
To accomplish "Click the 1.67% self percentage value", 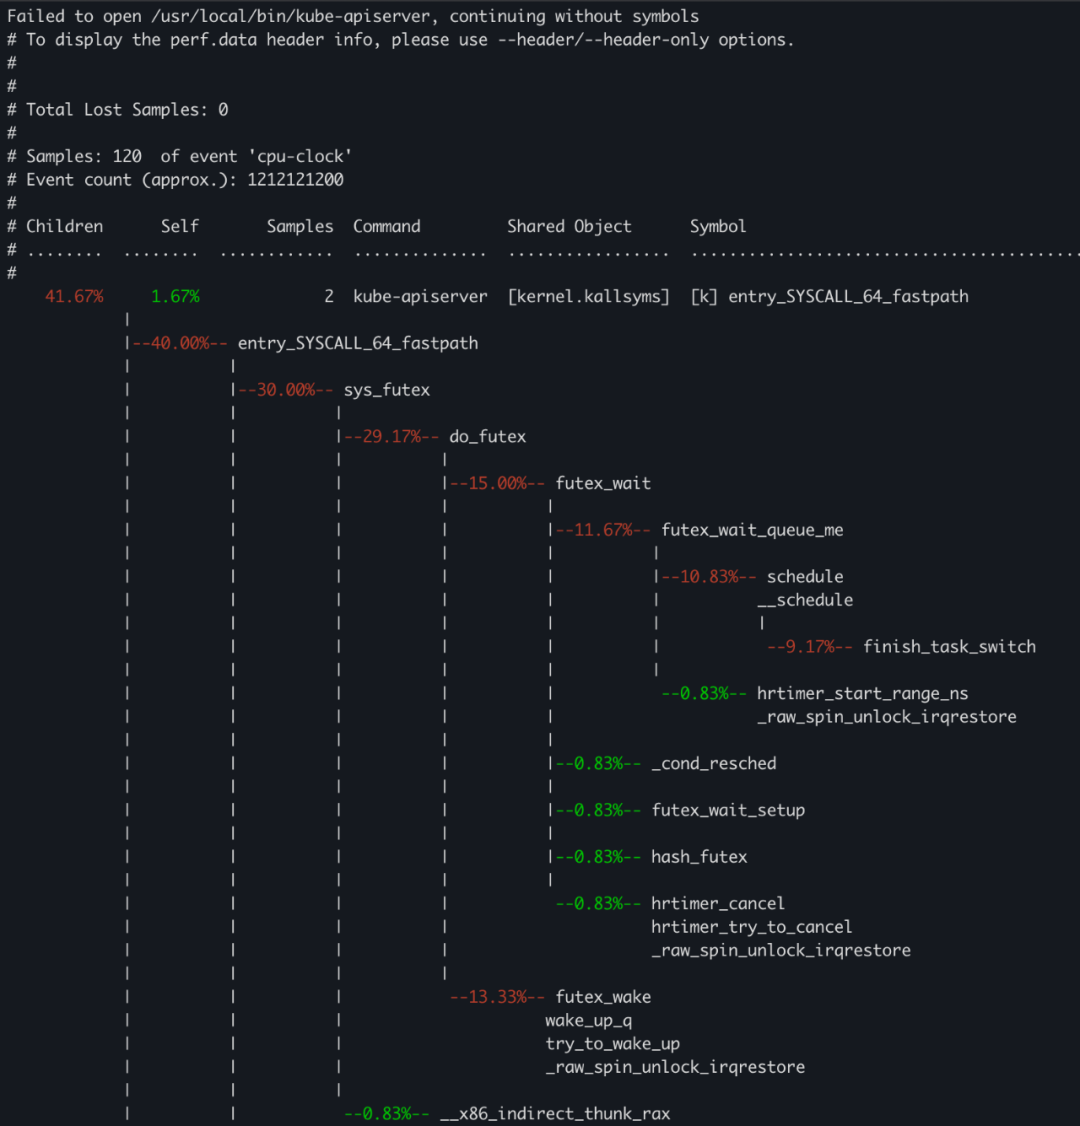I will click(175, 296).
